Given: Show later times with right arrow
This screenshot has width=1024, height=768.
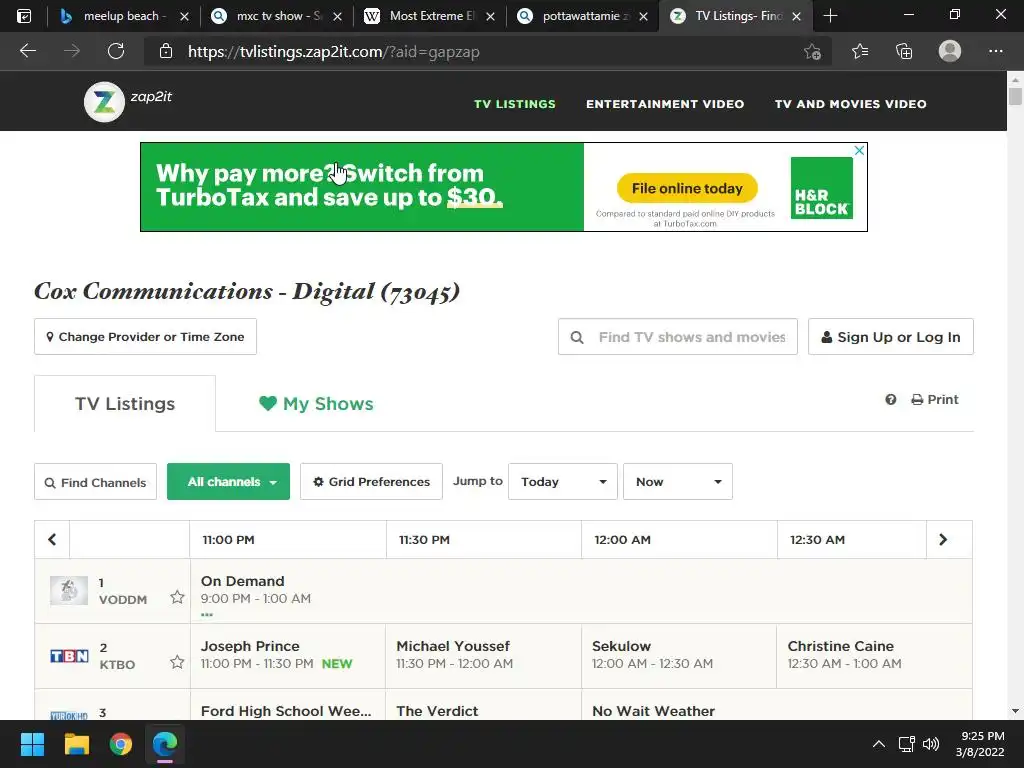Looking at the screenshot, I should (x=943, y=539).
